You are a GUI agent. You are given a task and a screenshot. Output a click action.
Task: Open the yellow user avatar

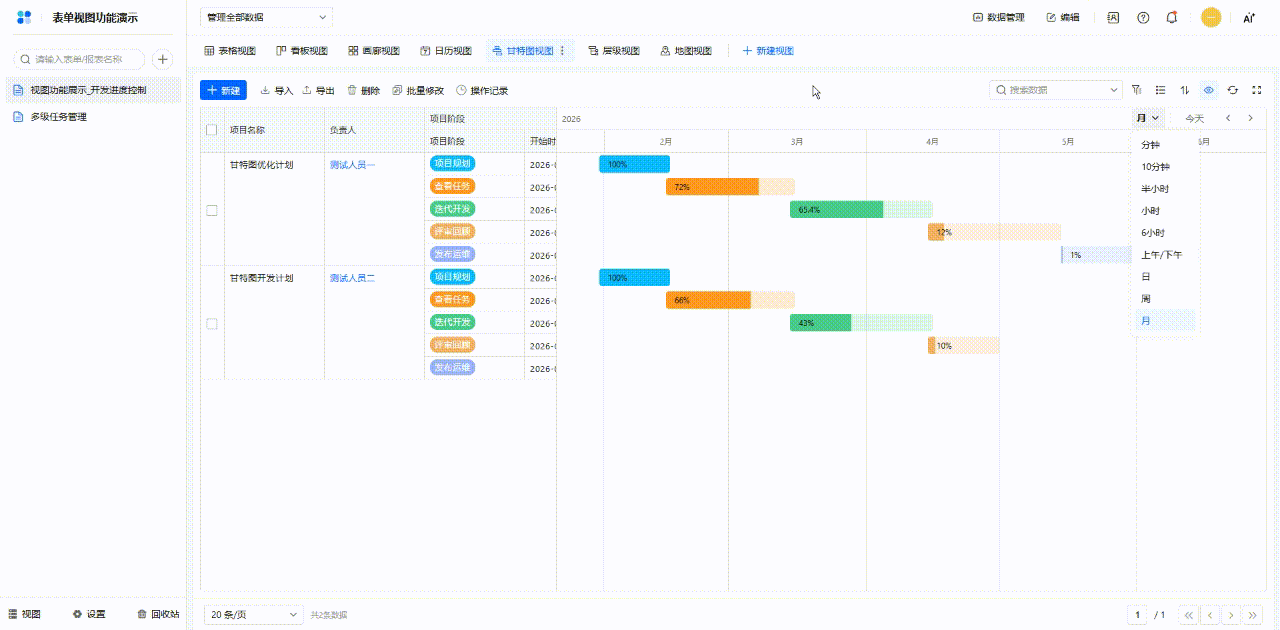(x=1211, y=17)
